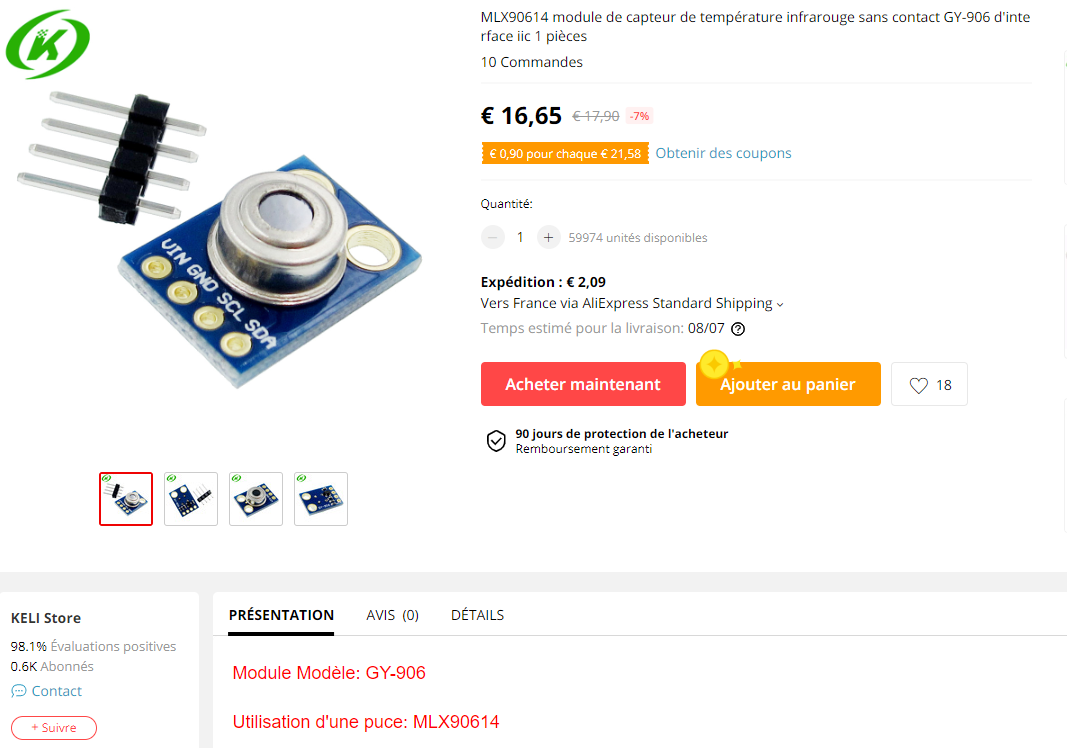Select the fourth board back thumbnail
The height and width of the screenshot is (748, 1067).
pos(321,499)
